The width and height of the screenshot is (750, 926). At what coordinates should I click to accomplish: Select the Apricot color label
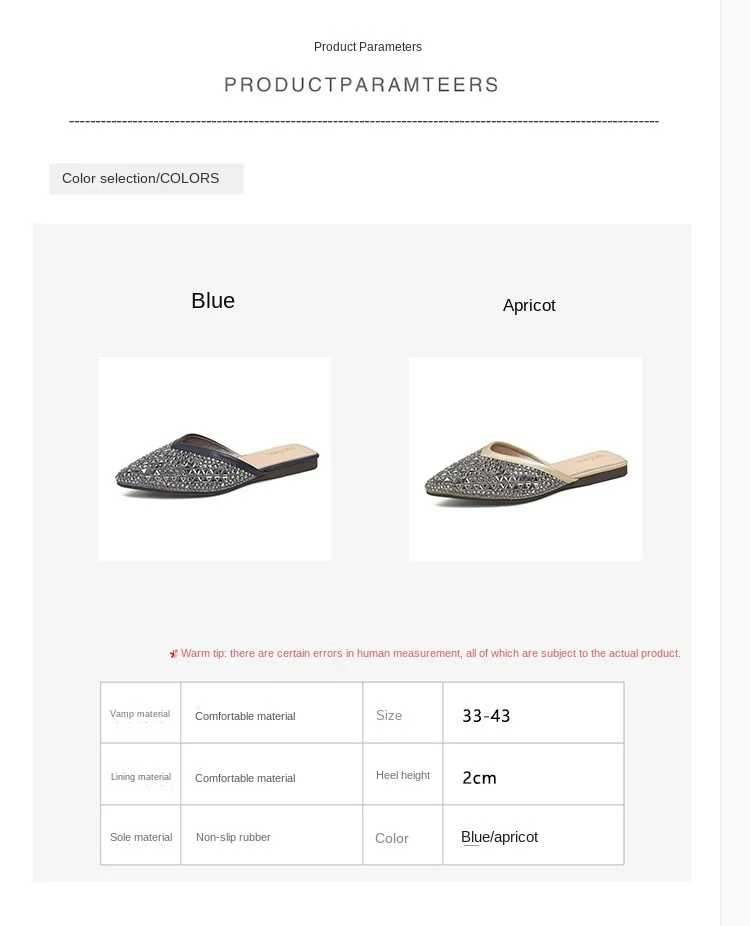529,305
